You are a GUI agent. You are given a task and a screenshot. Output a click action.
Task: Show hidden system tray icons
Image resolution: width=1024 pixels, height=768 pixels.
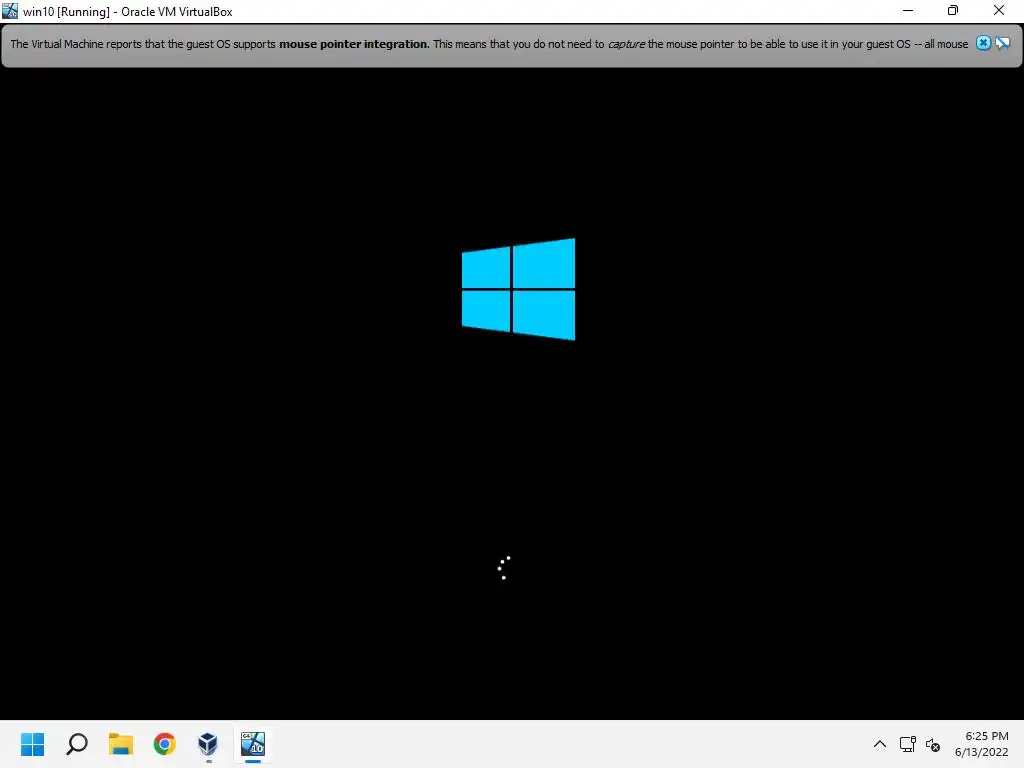[x=880, y=744]
